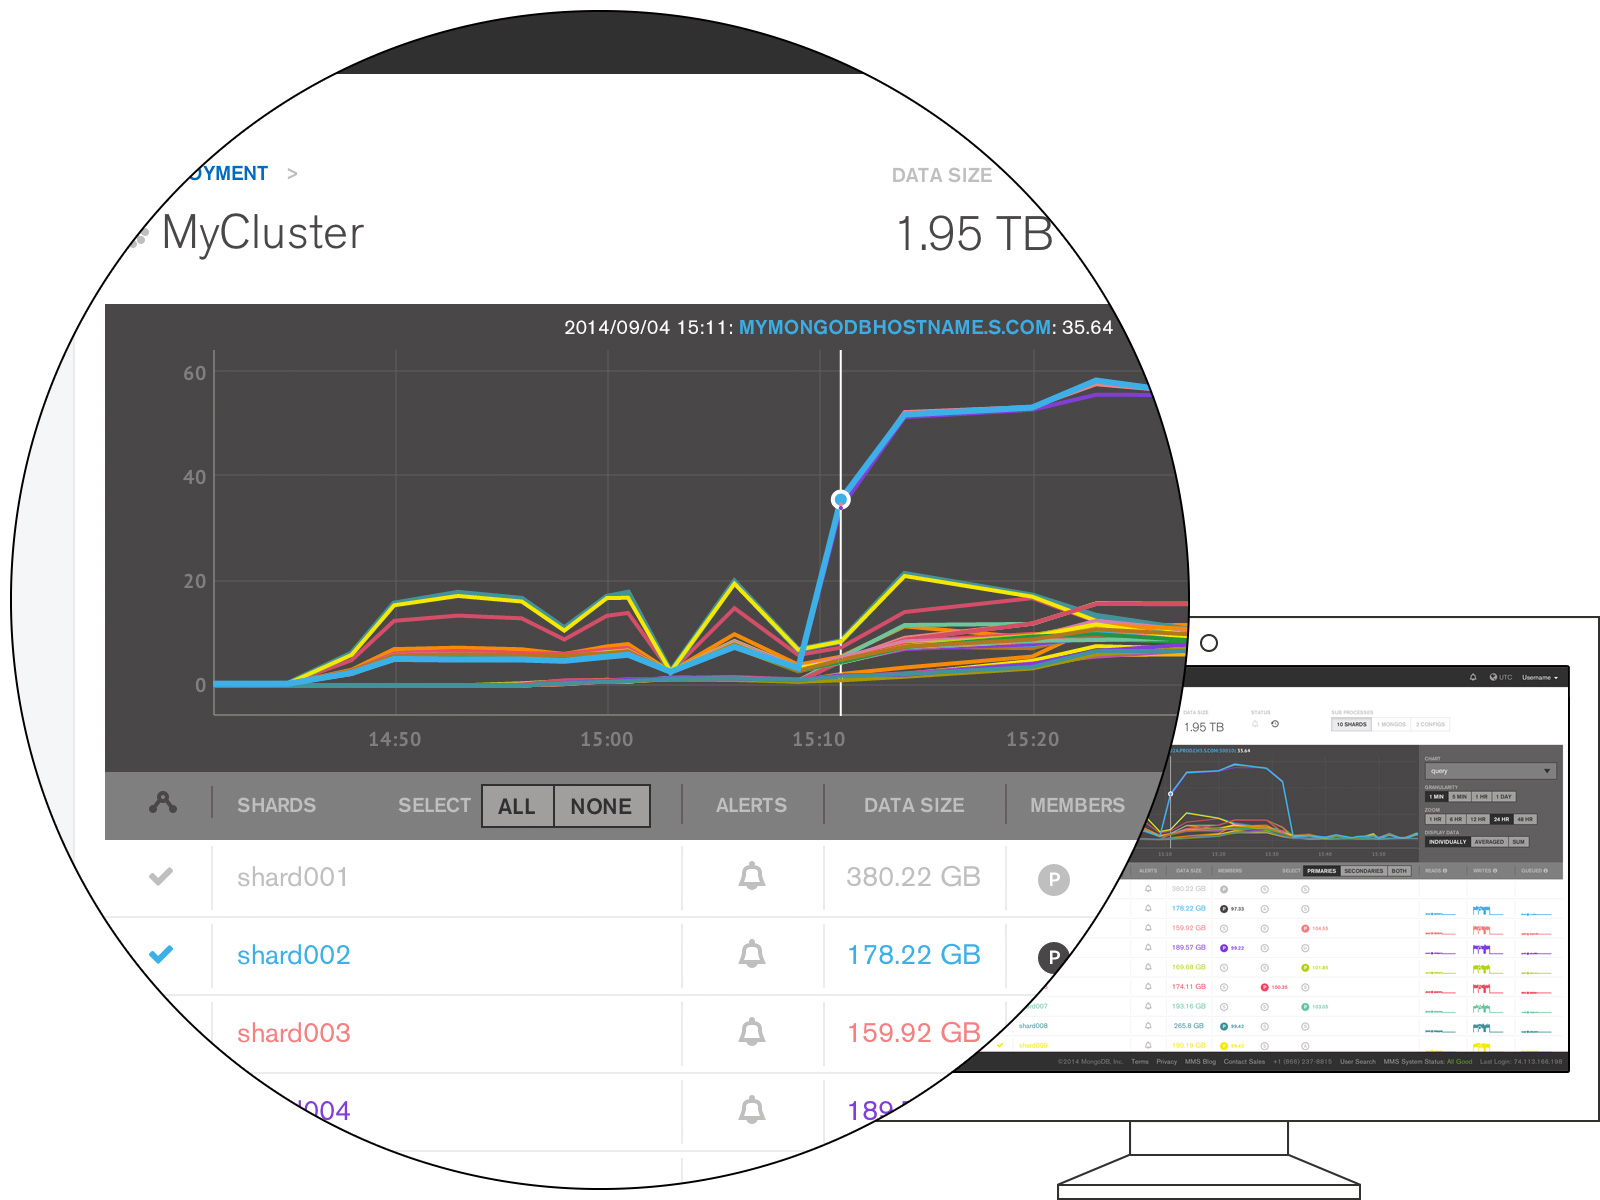Click the highlighted data point on chart
The image size is (1600, 1200).
coord(841,499)
